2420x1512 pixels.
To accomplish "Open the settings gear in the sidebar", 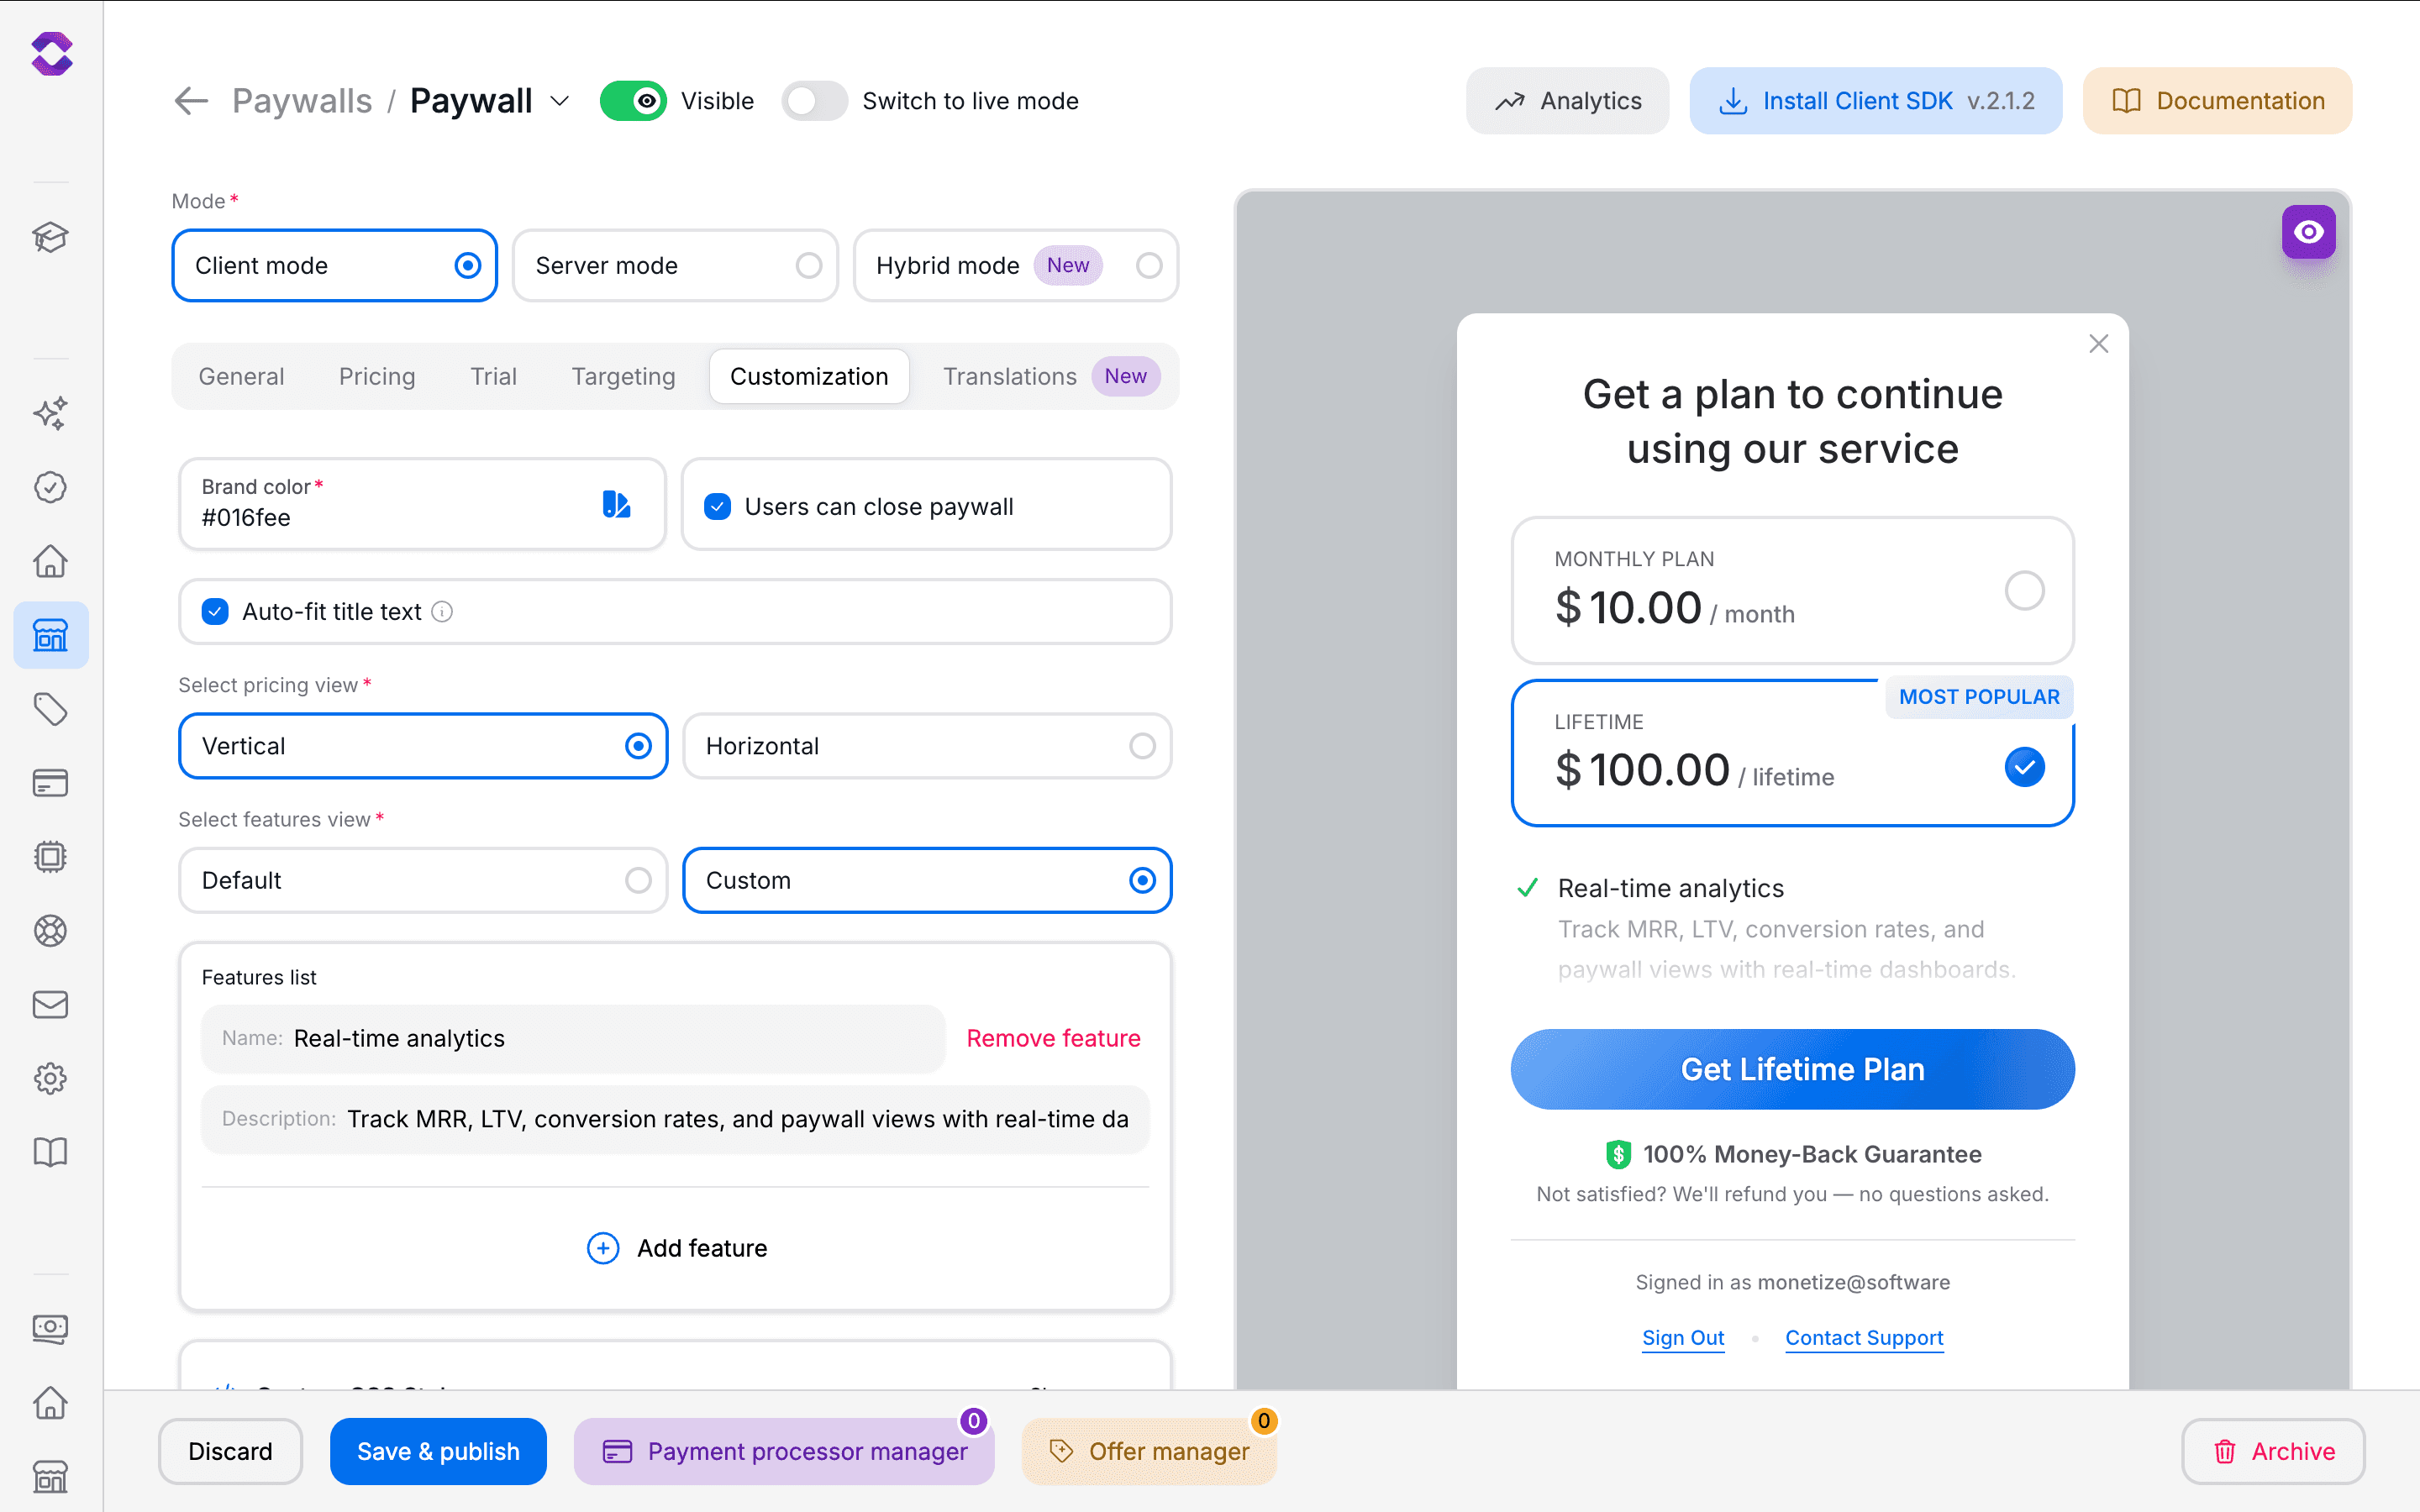I will [x=50, y=1078].
